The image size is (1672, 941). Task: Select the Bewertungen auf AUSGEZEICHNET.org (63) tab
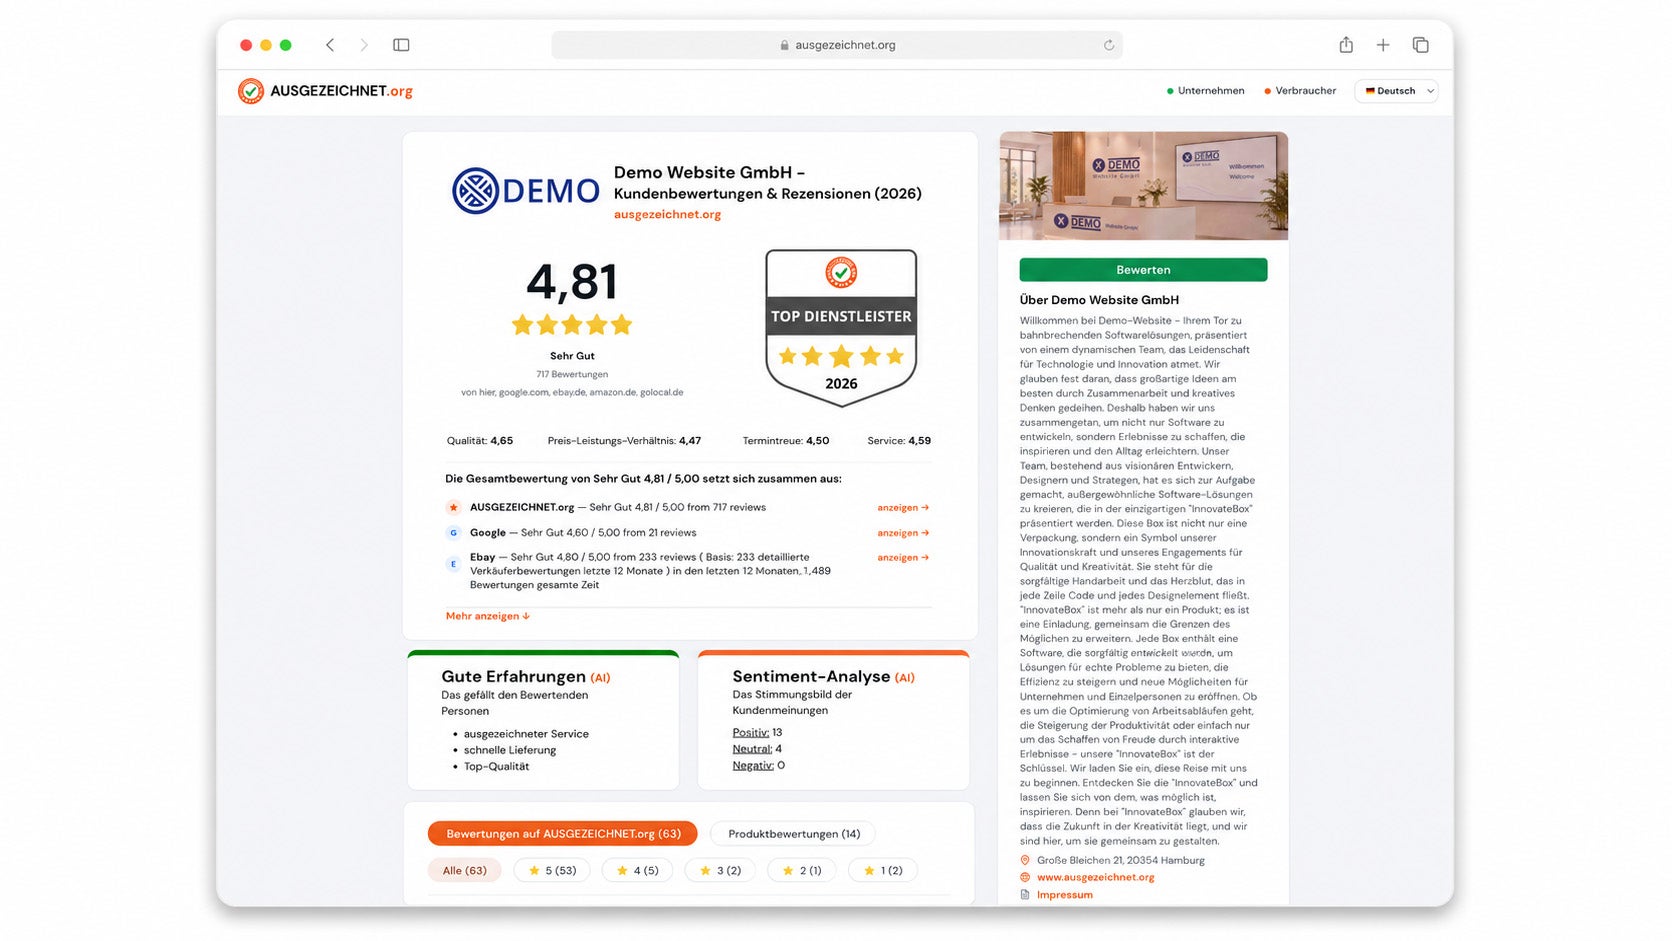563,834
